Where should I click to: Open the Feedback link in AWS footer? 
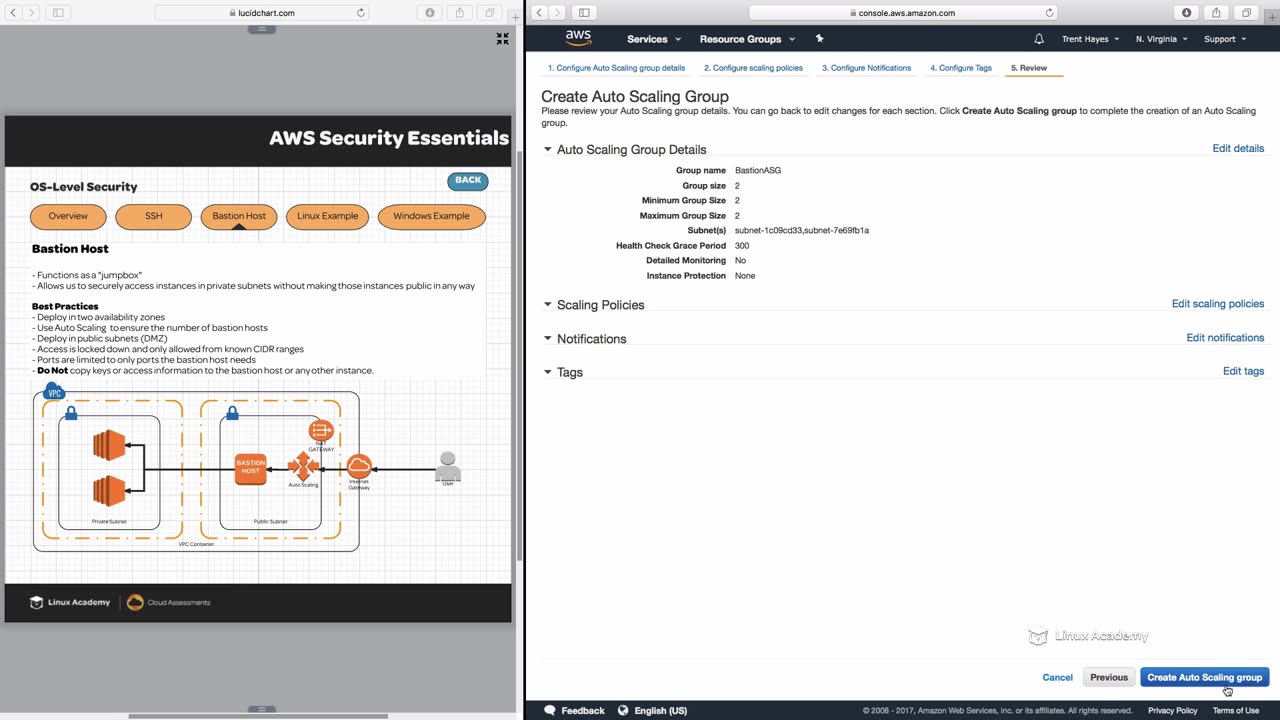tap(574, 711)
